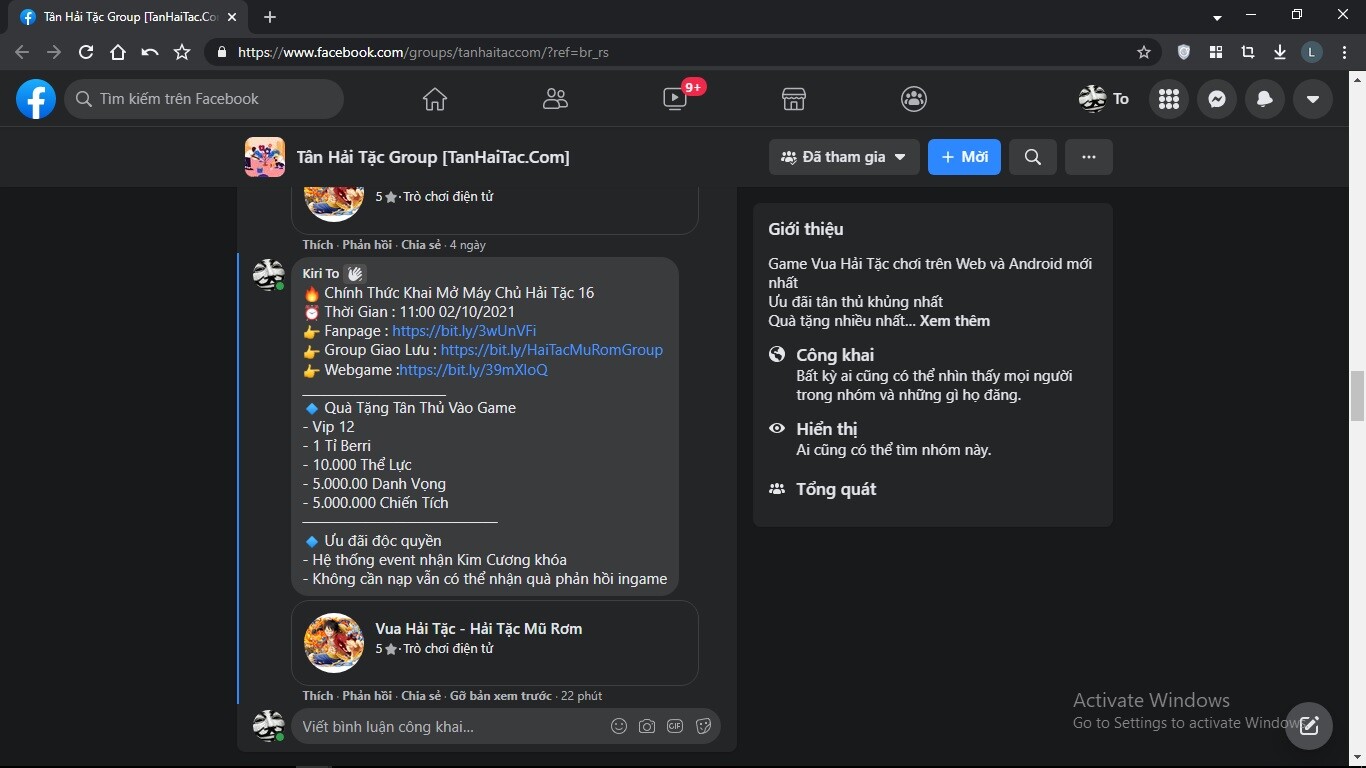Attach a photo with the camera icon
The image size is (1366, 768).
click(x=647, y=726)
